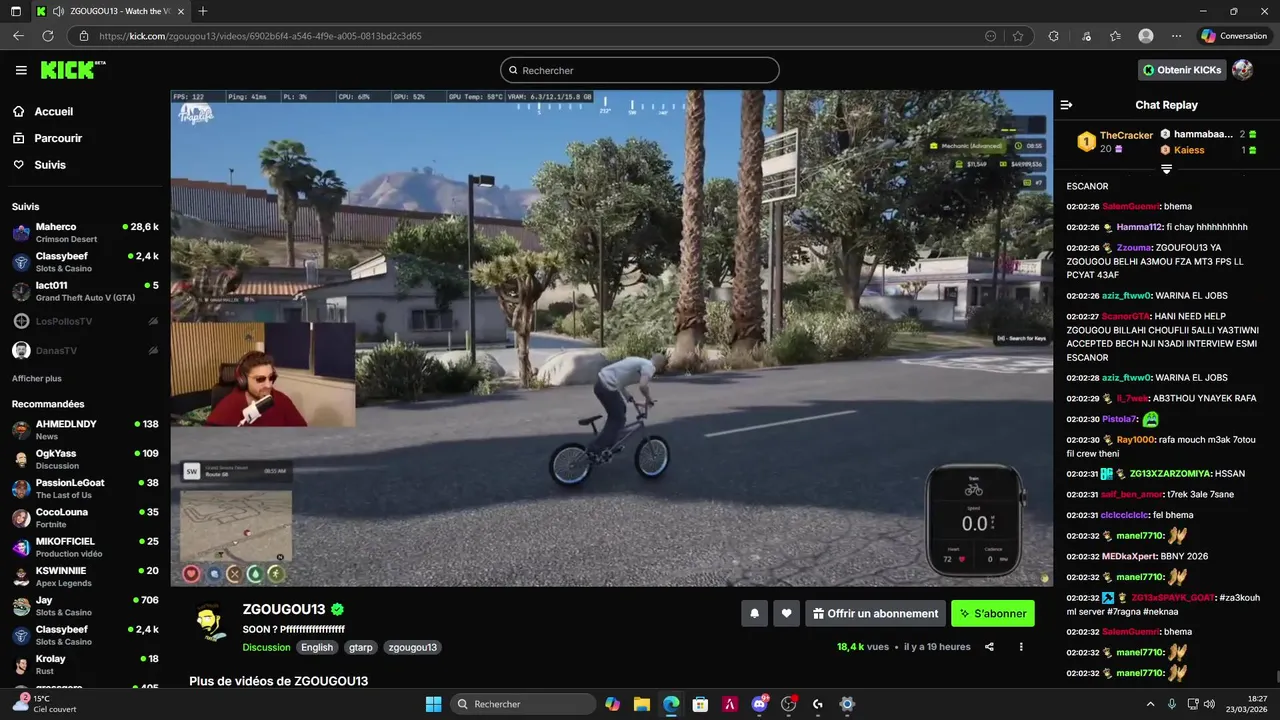Click Kaiess in gift leaderboard
The image size is (1280, 720).
pyautogui.click(x=1189, y=150)
